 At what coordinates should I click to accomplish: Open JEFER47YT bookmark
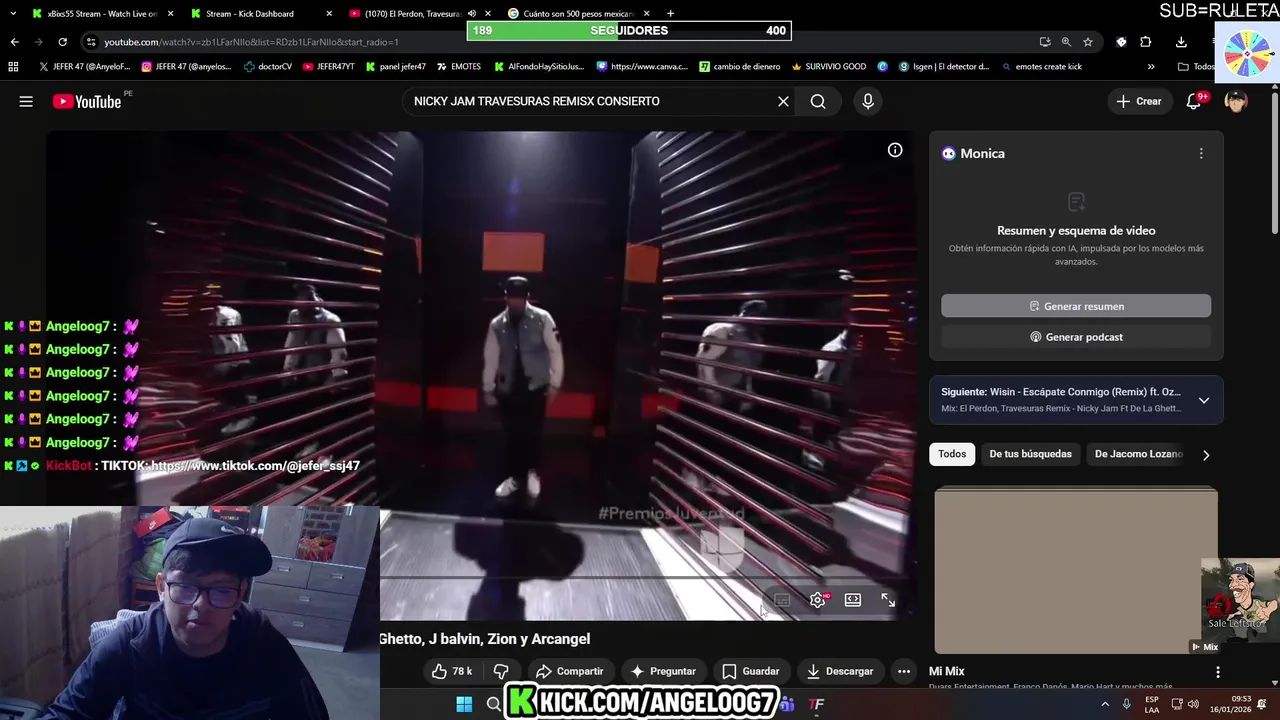click(328, 67)
